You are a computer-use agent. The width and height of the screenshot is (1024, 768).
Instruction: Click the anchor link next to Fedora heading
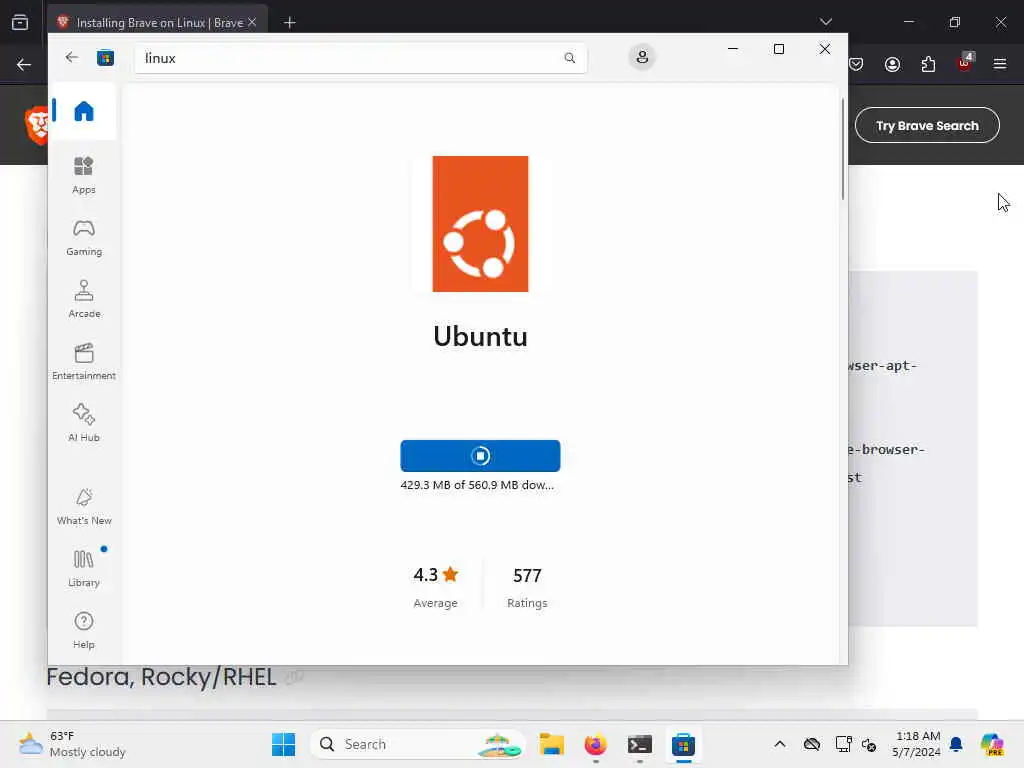(x=295, y=677)
